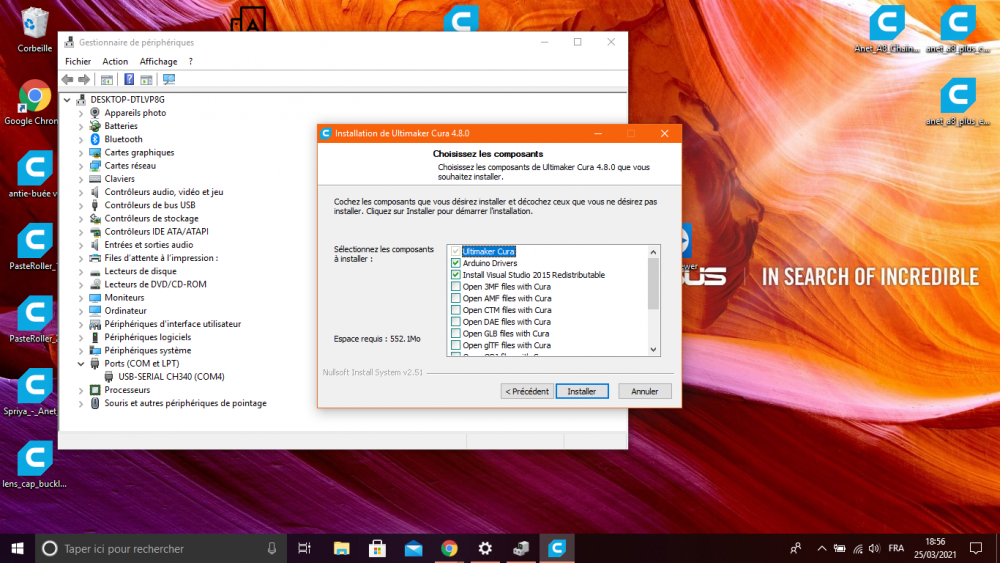This screenshot has height=563, width=1000.
Task: Expand Souris et autres périphériques de pointage
Action: [x=81, y=403]
